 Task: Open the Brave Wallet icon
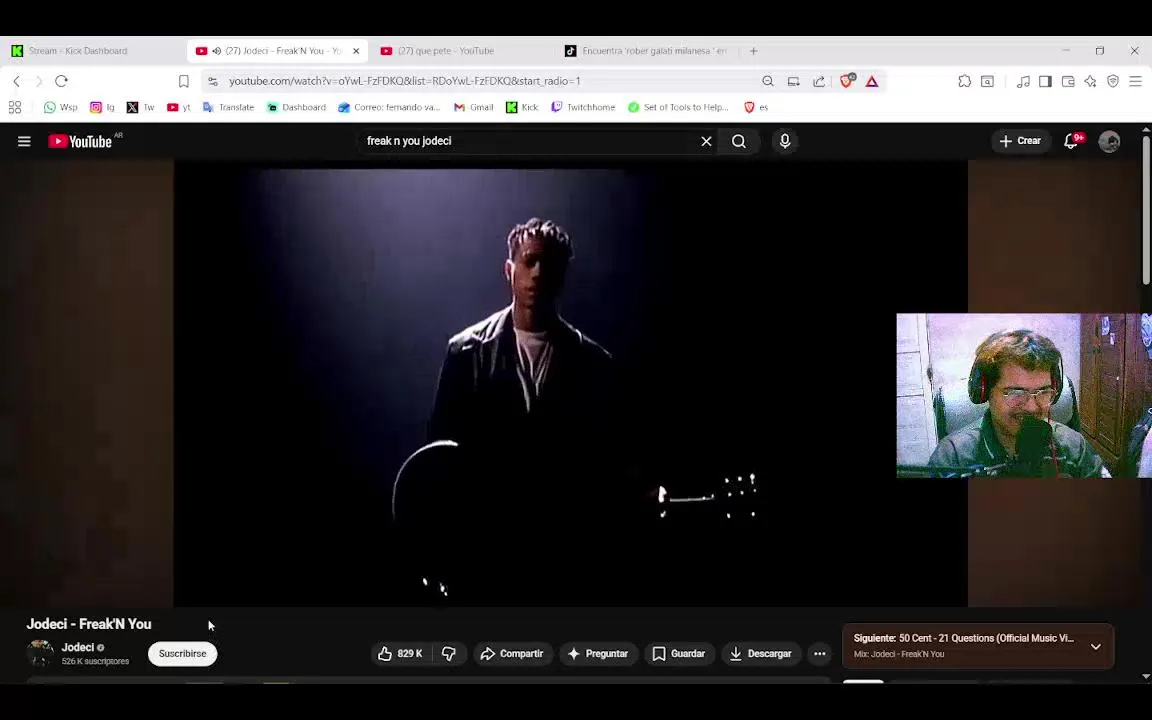1068,81
